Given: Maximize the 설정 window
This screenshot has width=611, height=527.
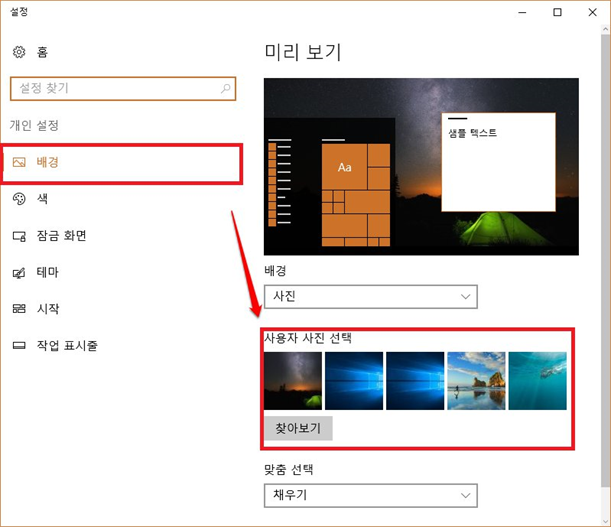Looking at the screenshot, I should pos(557,12).
